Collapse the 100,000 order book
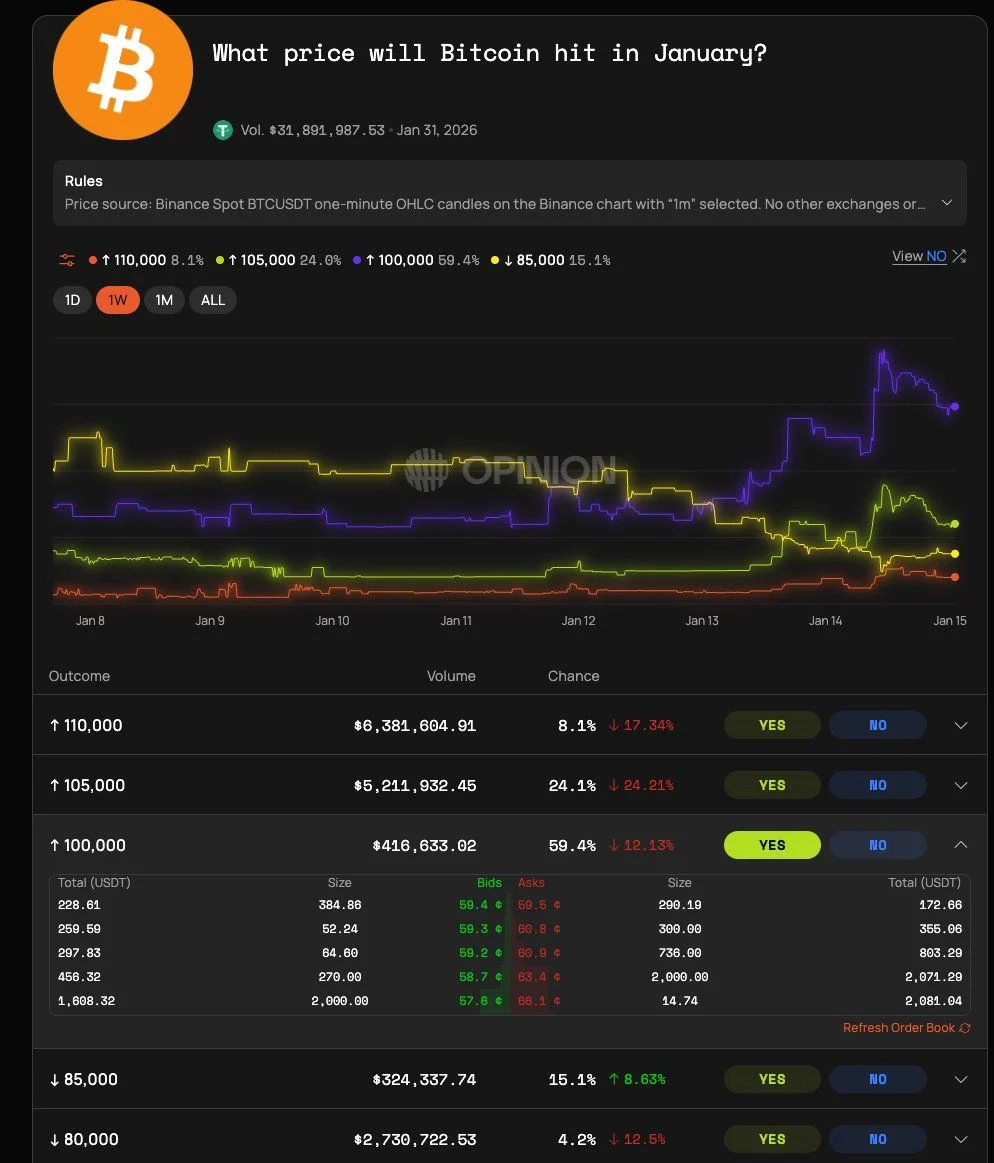This screenshot has height=1163, width=994. 960,844
